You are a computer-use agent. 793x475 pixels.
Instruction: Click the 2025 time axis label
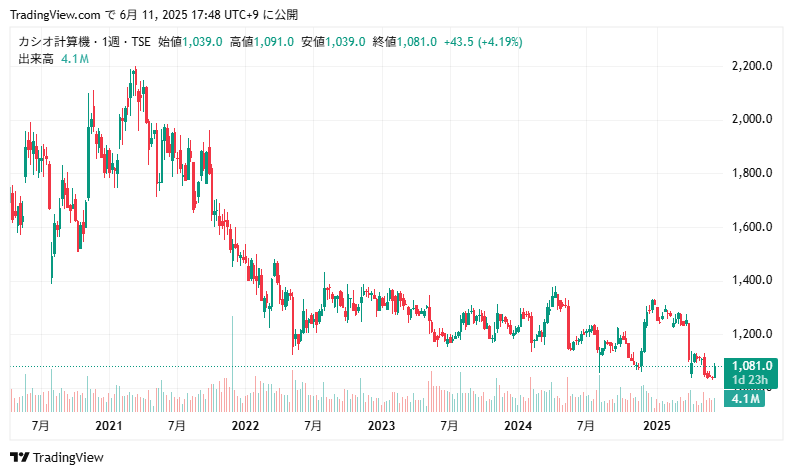coord(656,426)
